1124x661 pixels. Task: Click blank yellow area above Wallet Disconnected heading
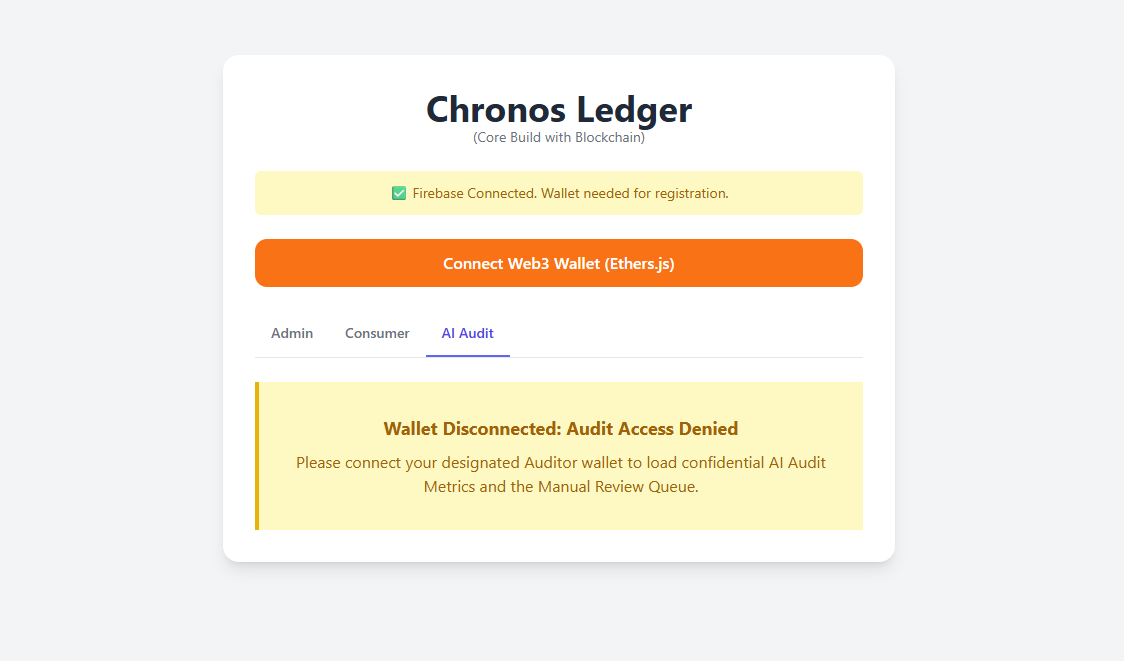[560, 398]
